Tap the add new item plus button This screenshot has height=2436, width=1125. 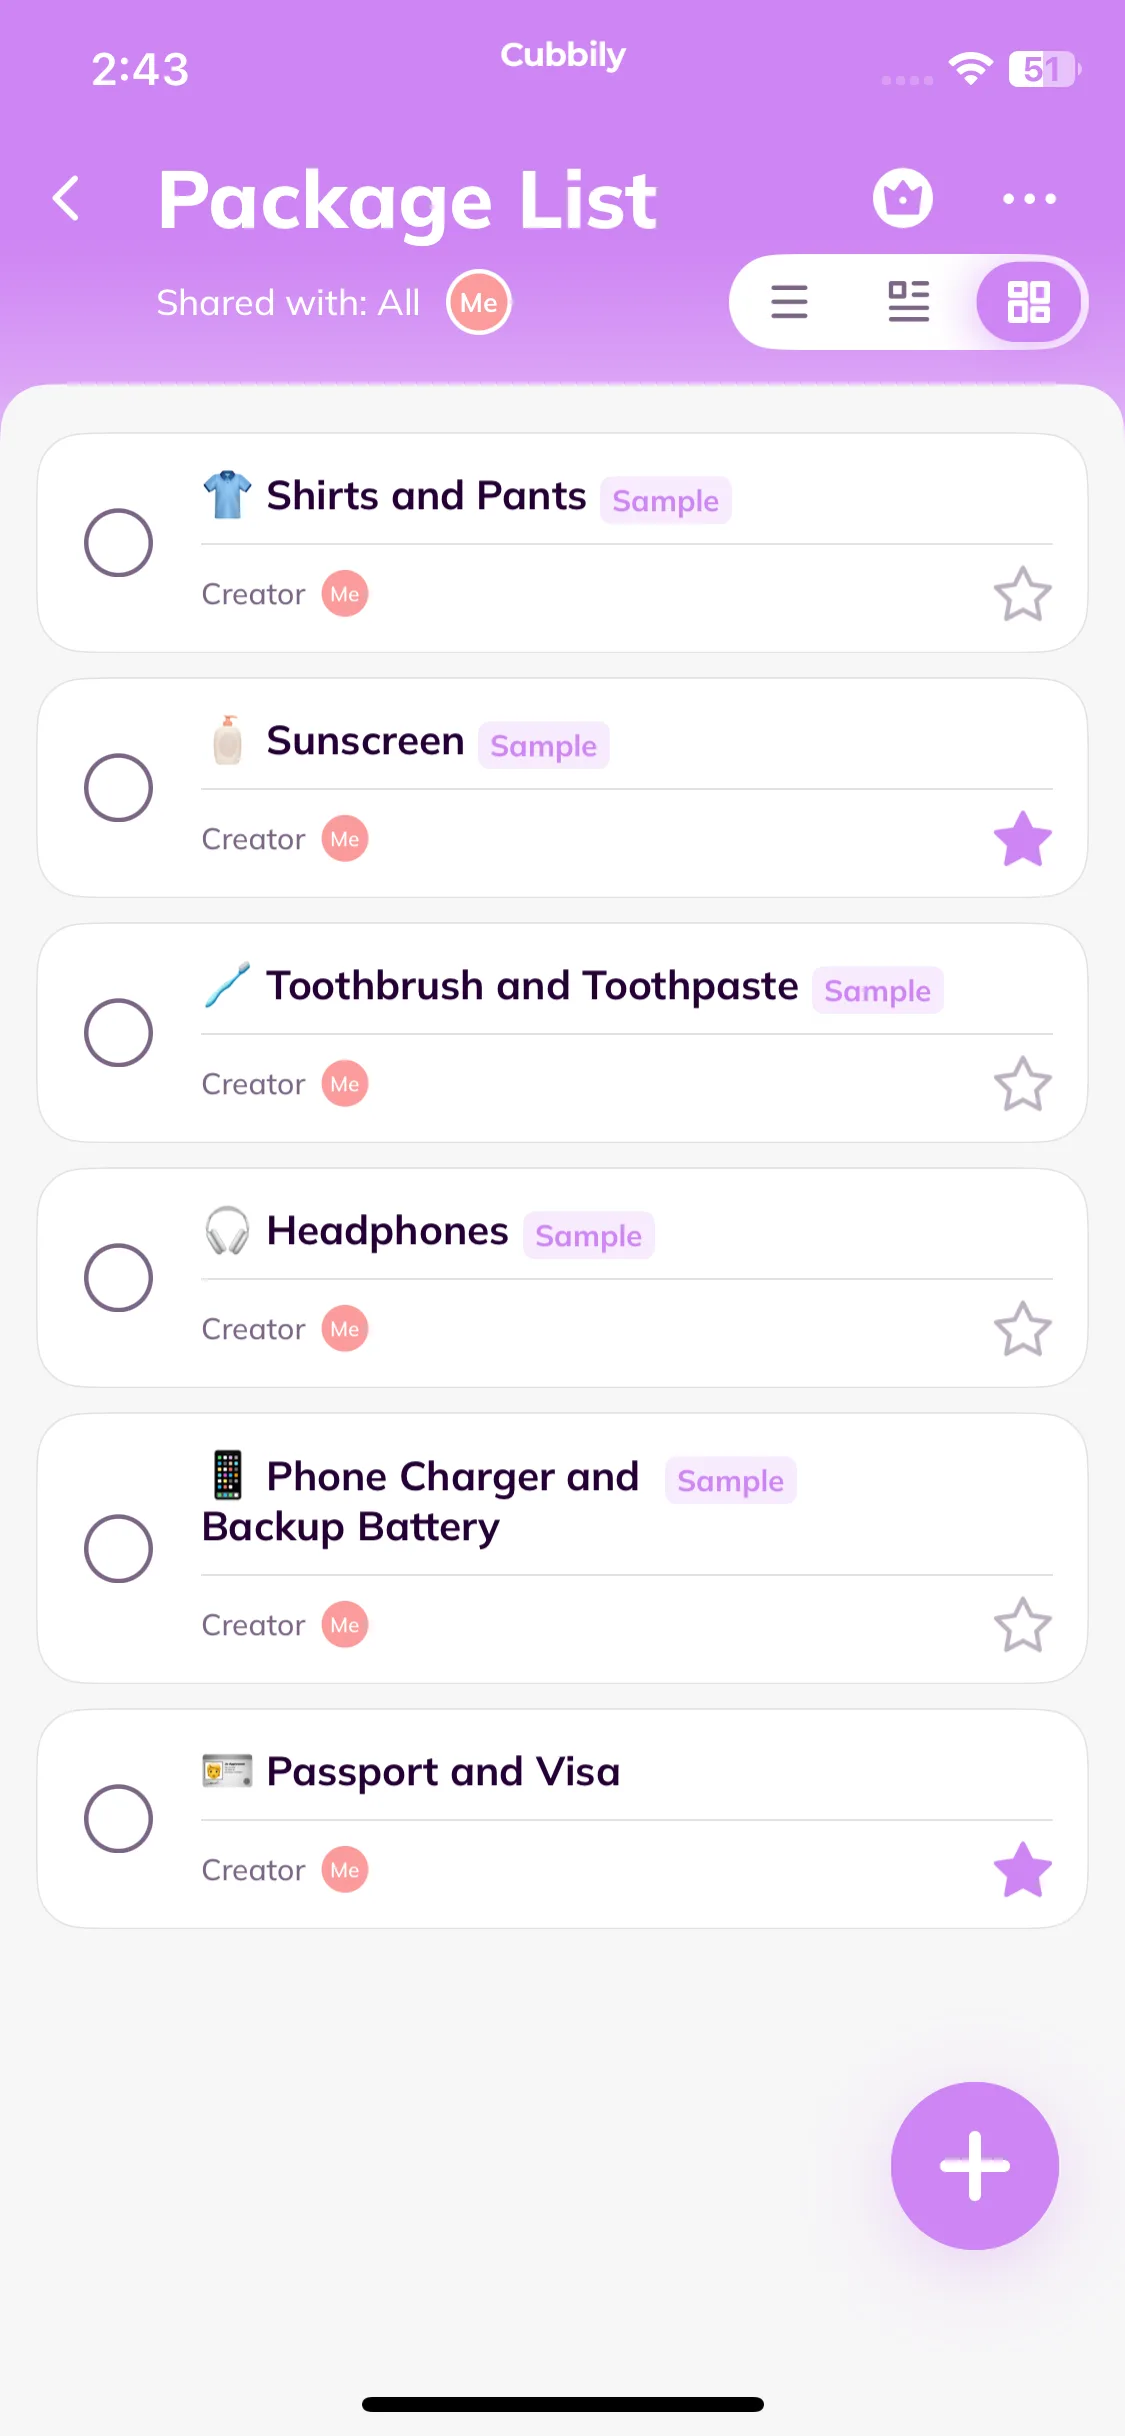click(x=974, y=2166)
